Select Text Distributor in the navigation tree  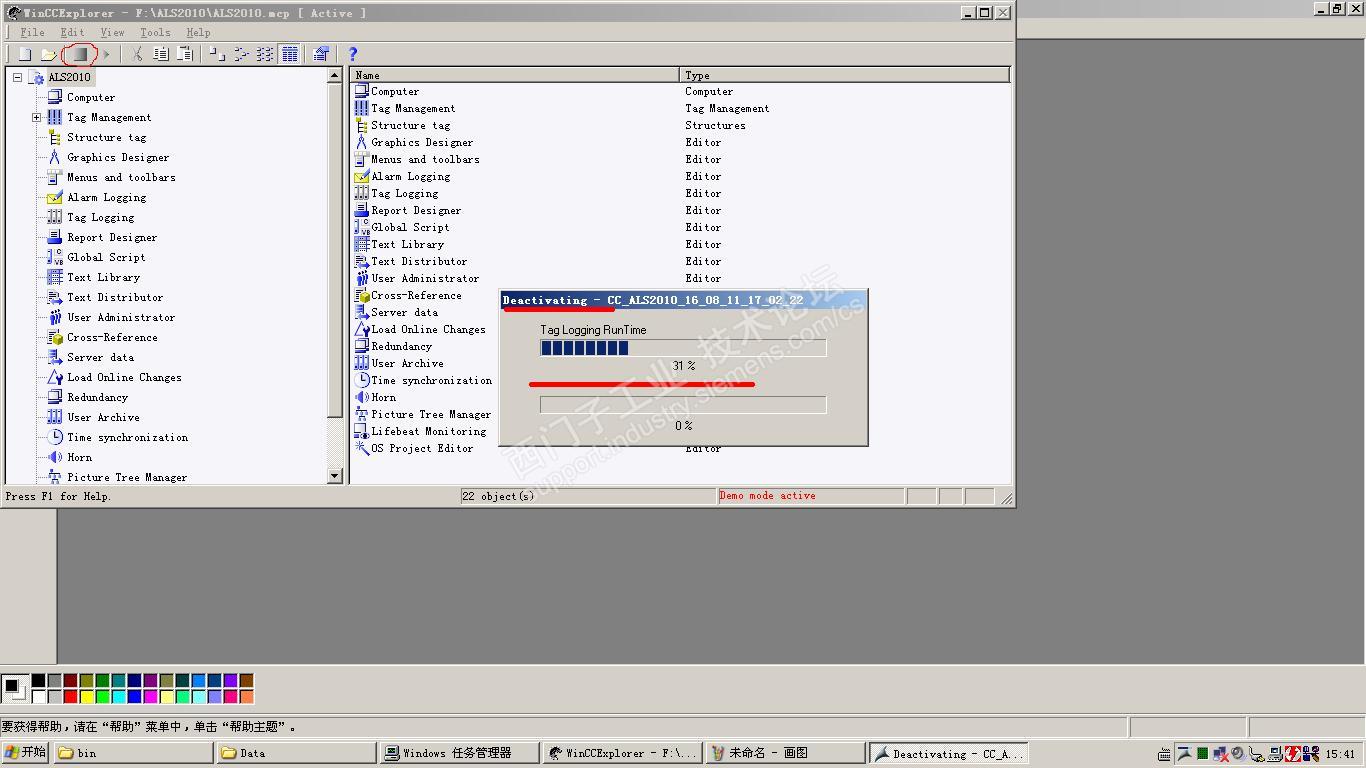pyautogui.click(x=115, y=297)
